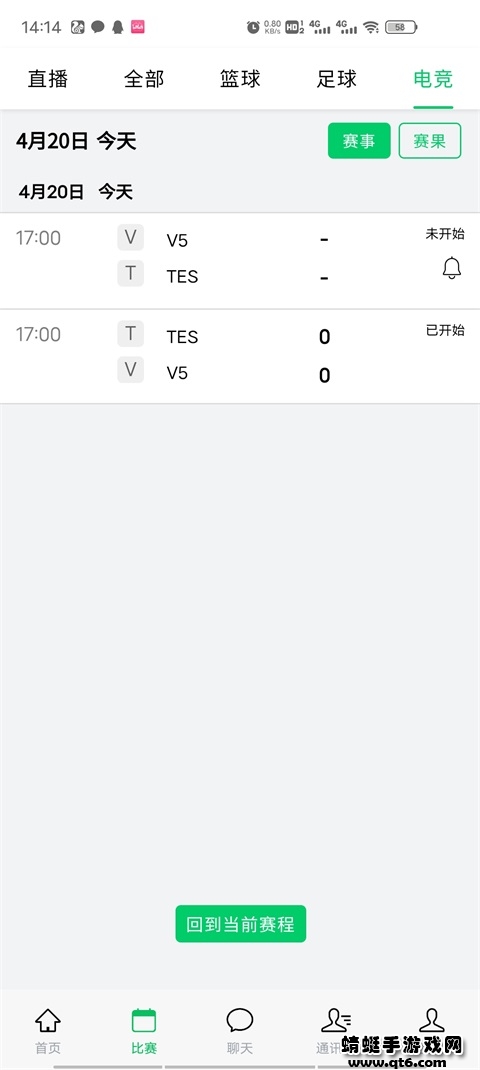Open the 首页 home icon
480x1070 pixels.
(48, 1021)
